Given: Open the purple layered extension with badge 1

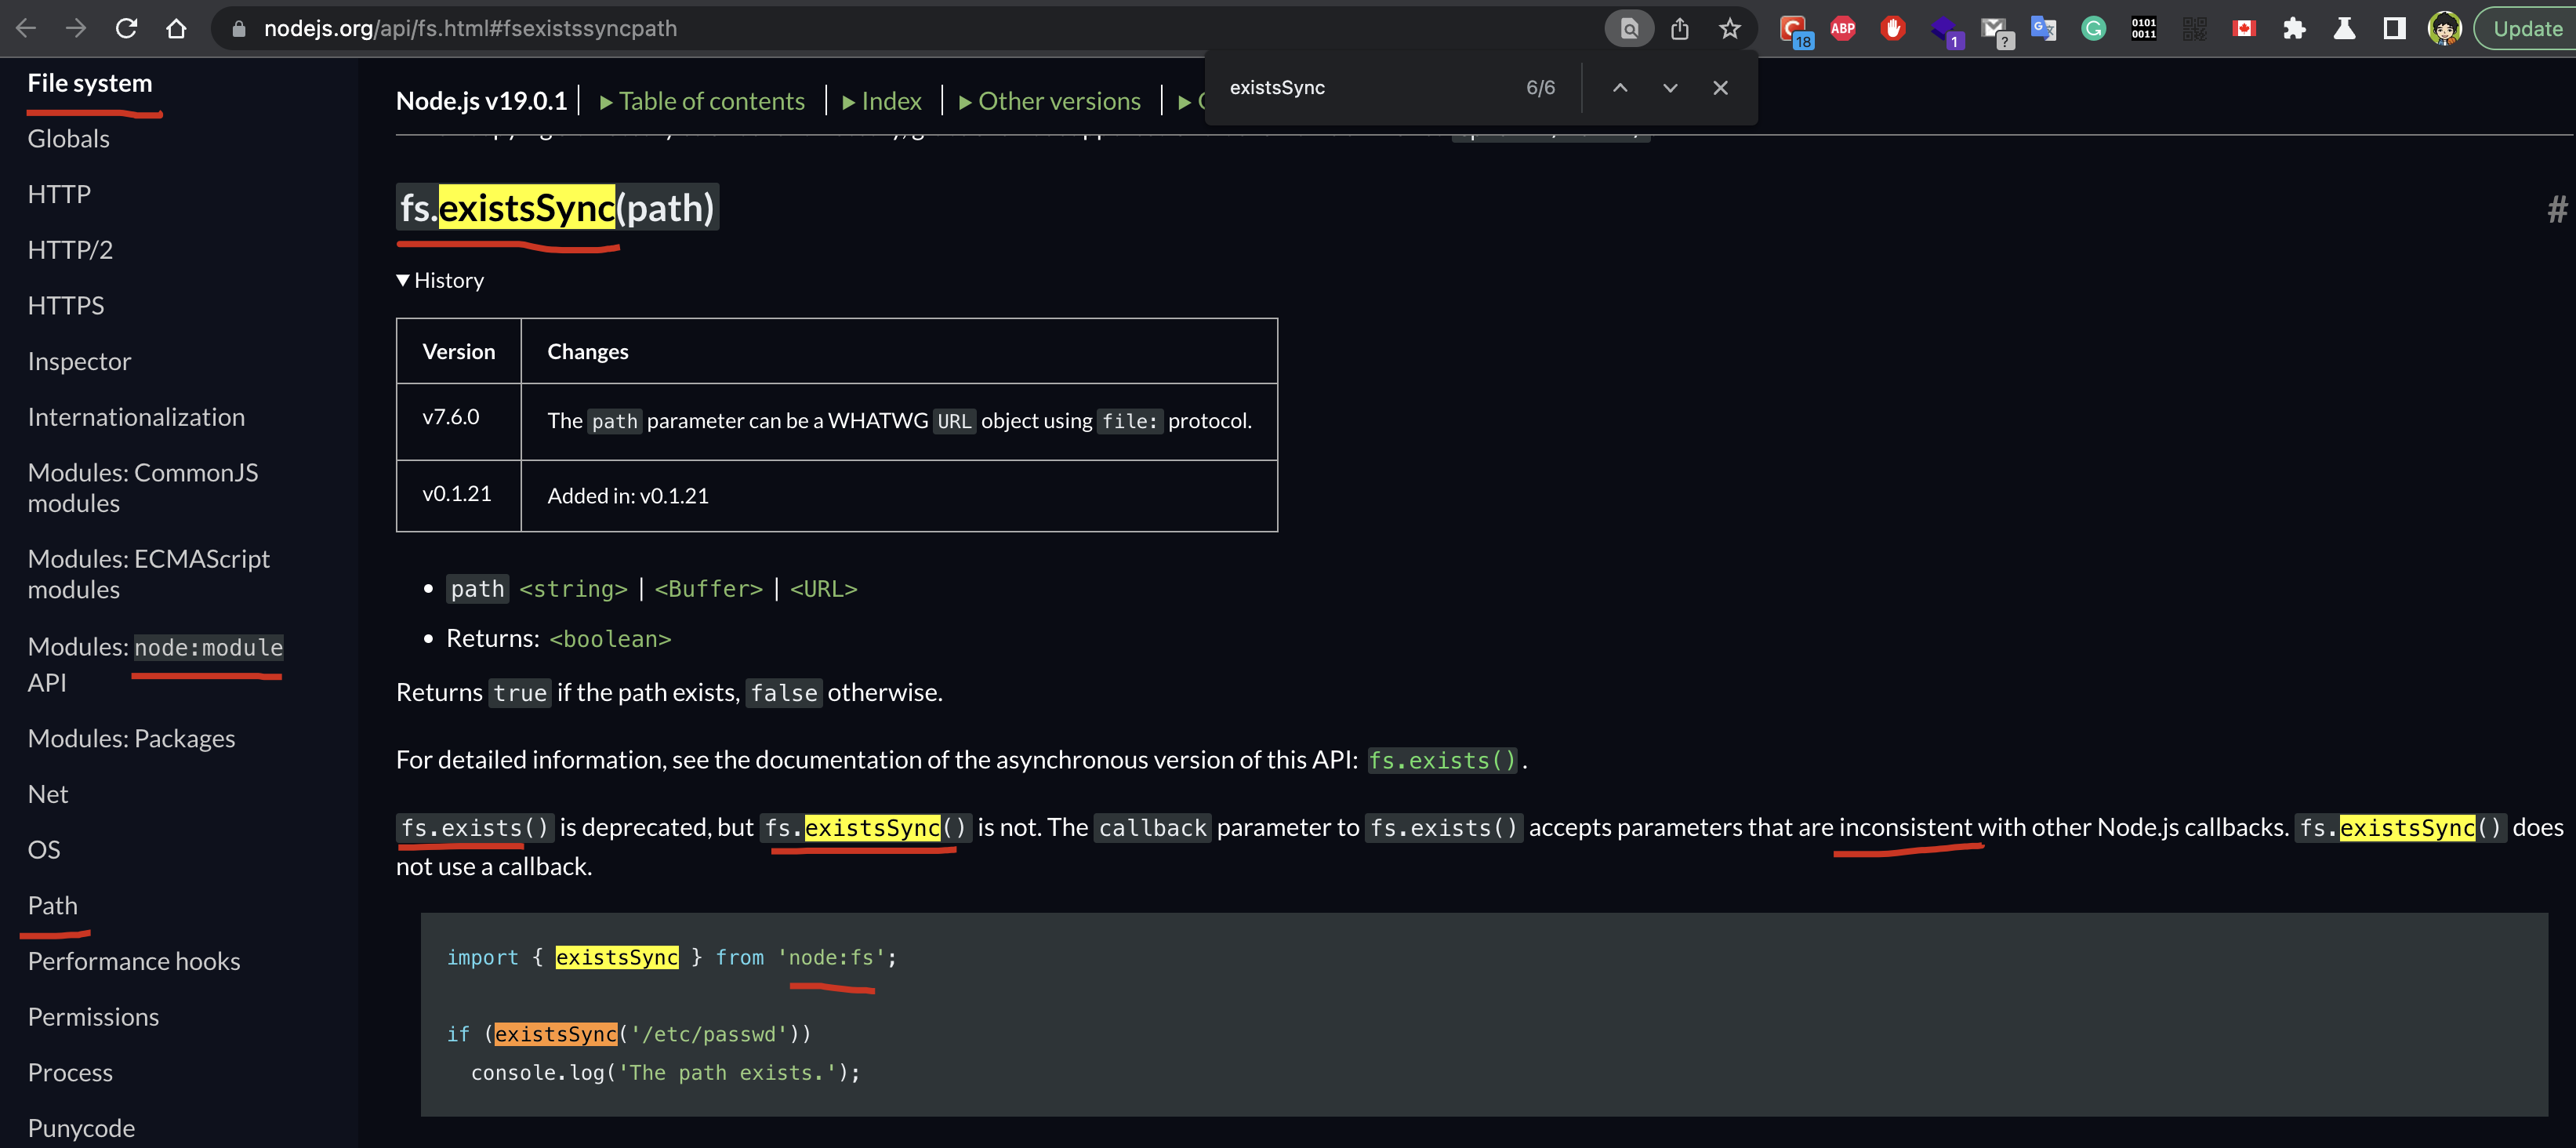Looking at the screenshot, I should [x=1946, y=31].
